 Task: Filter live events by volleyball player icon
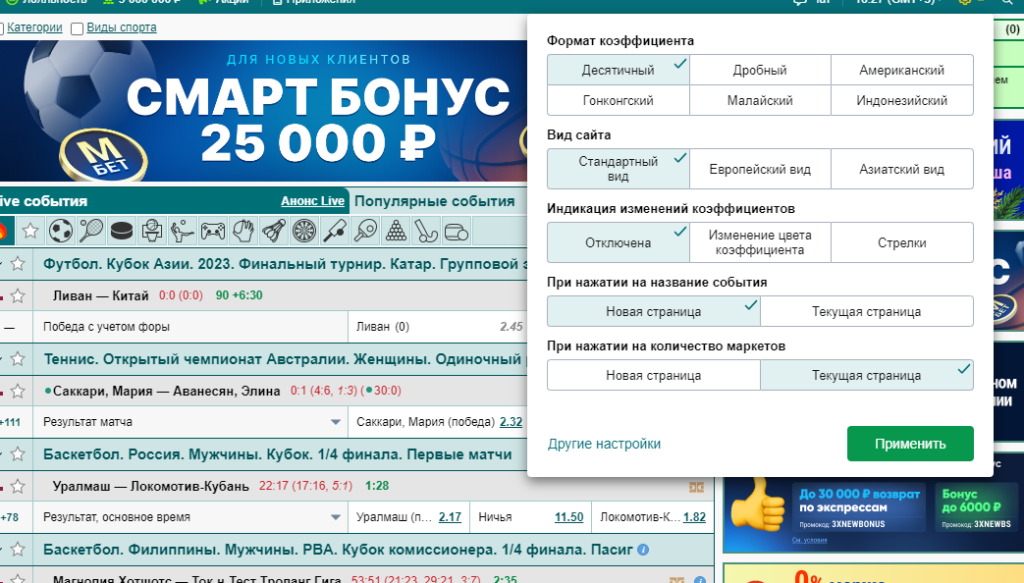point(182,231)
